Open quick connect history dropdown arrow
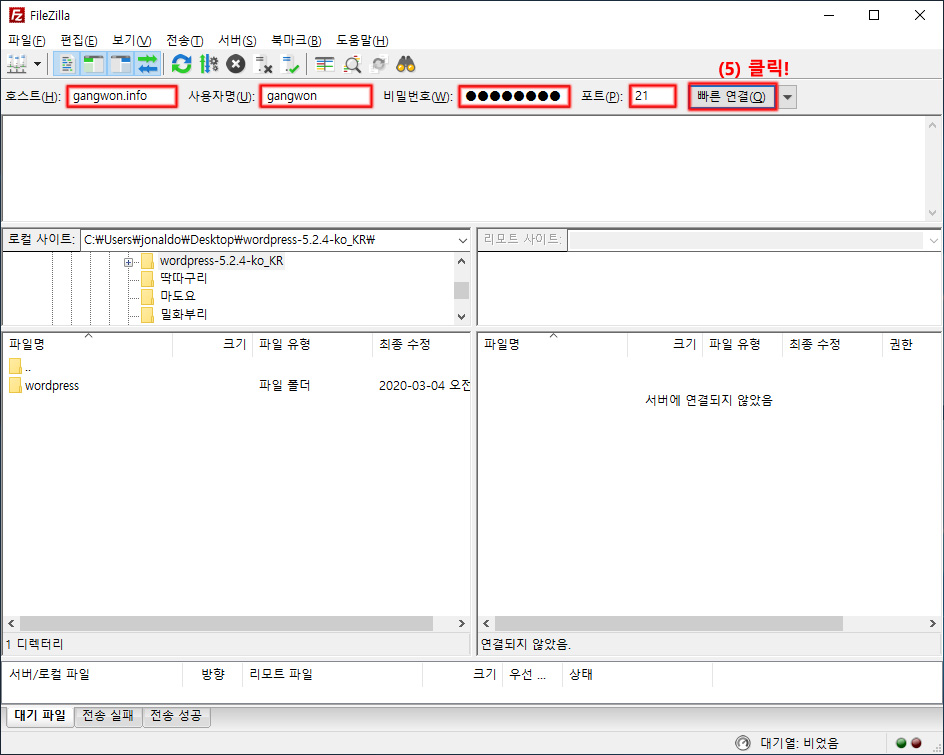Image resolution: width=944 pixels, height=755 pixels. [x=787, y=97]
